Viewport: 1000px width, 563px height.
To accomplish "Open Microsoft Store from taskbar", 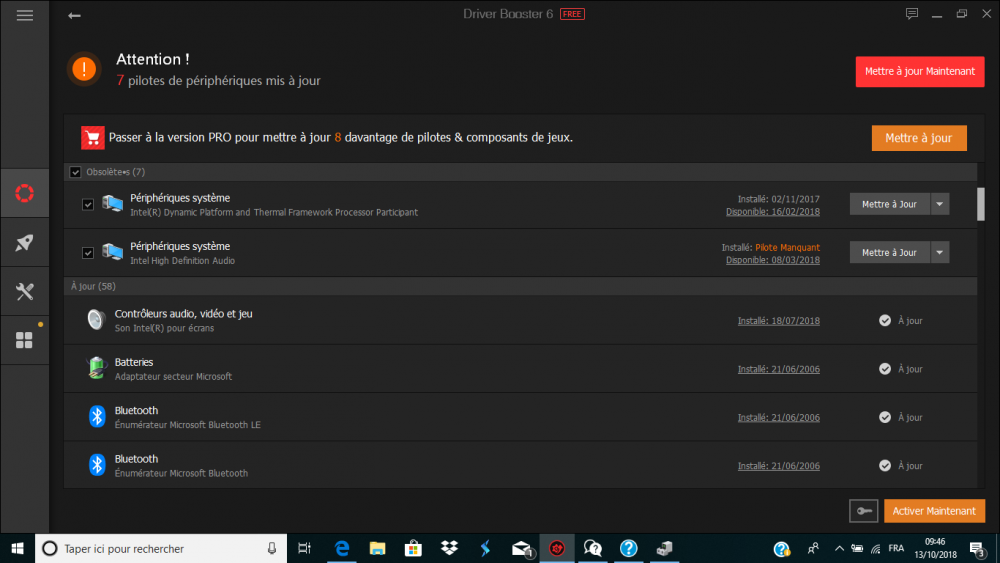I will [x=413, y=548].
